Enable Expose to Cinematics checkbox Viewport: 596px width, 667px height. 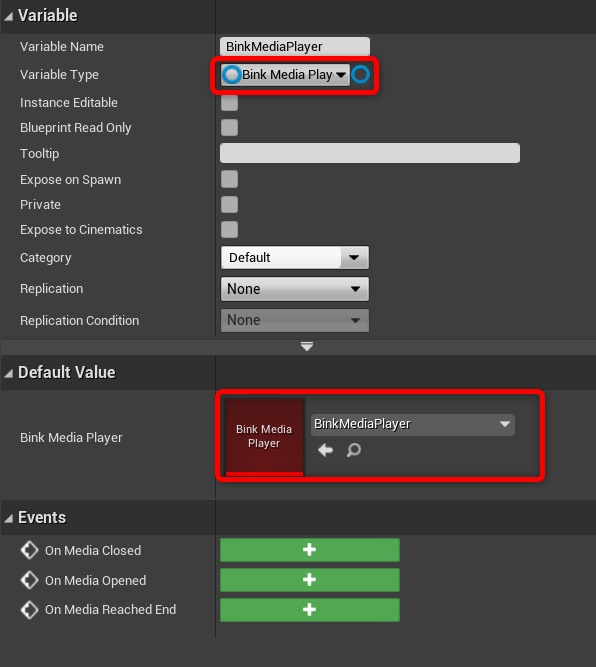[229, 230]
